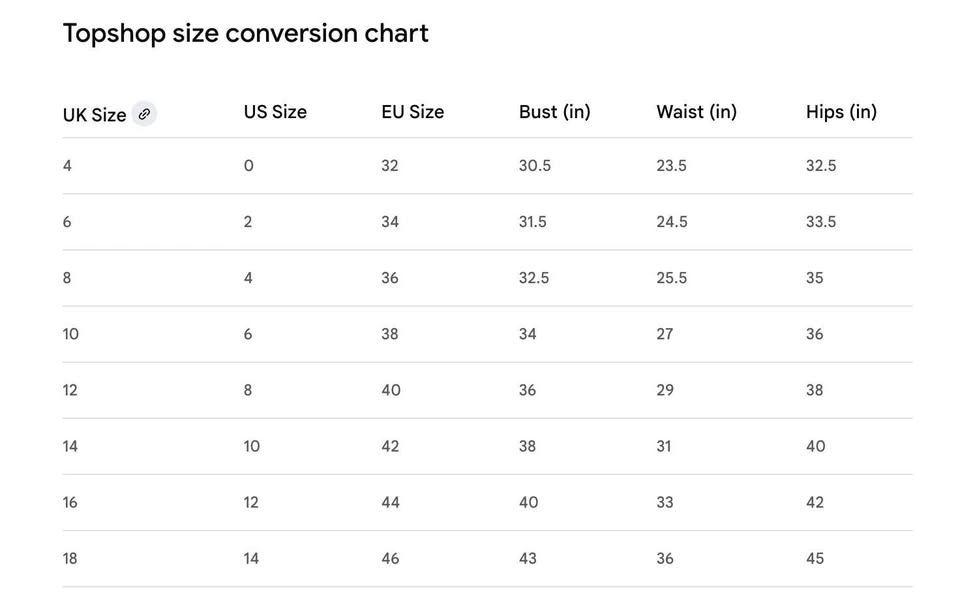Screen dimensions: 960x616
Task: Select the bust value 43 cell
Action: [x=527, y=558]
